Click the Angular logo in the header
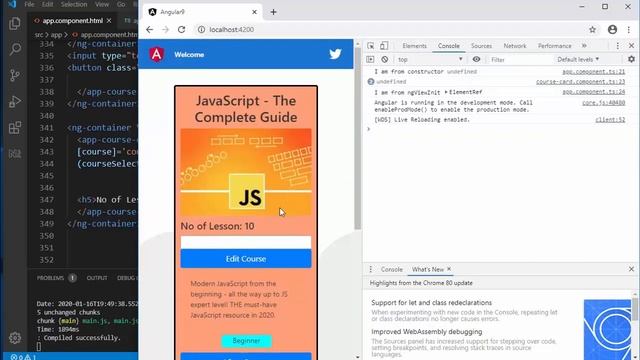 pyautogui.click(x=157, y=54)
